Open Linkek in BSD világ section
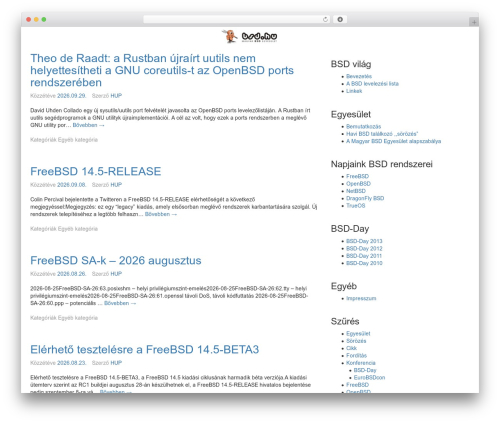This screenshot has width=500, height=423. pyautogui.click(x=354, y=91)
